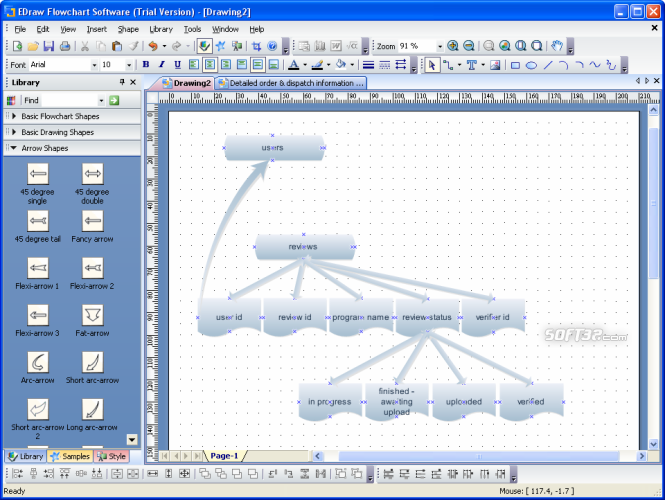The height and width of the screenshot is (500, 665).
Task: Pick the ellipse drawing tool
Action: pos(531,65)
